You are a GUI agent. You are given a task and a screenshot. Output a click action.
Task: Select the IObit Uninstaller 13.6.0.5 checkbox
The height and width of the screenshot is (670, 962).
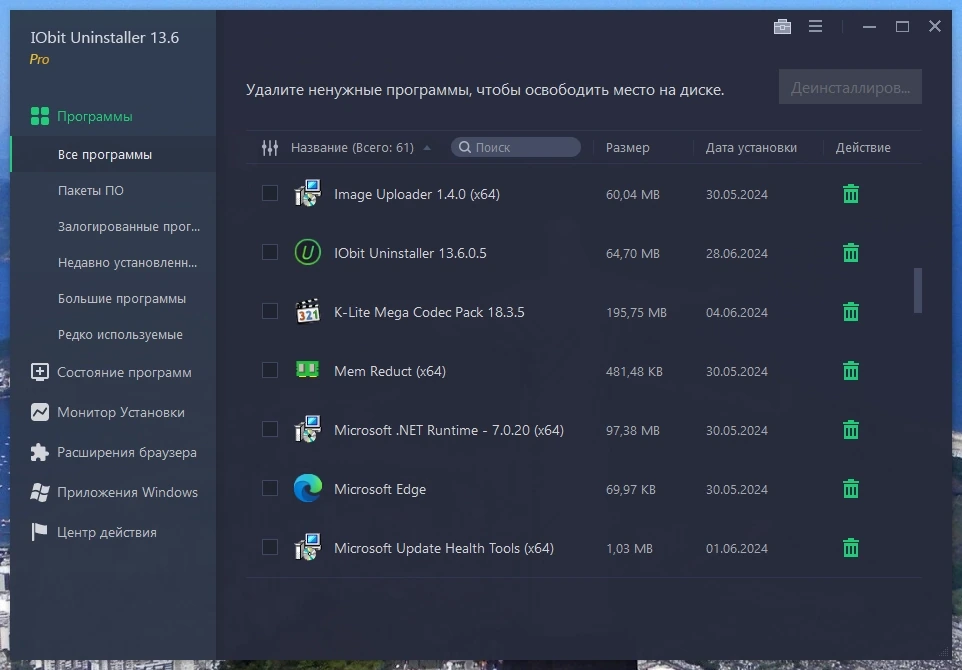(x=270, y=252)
